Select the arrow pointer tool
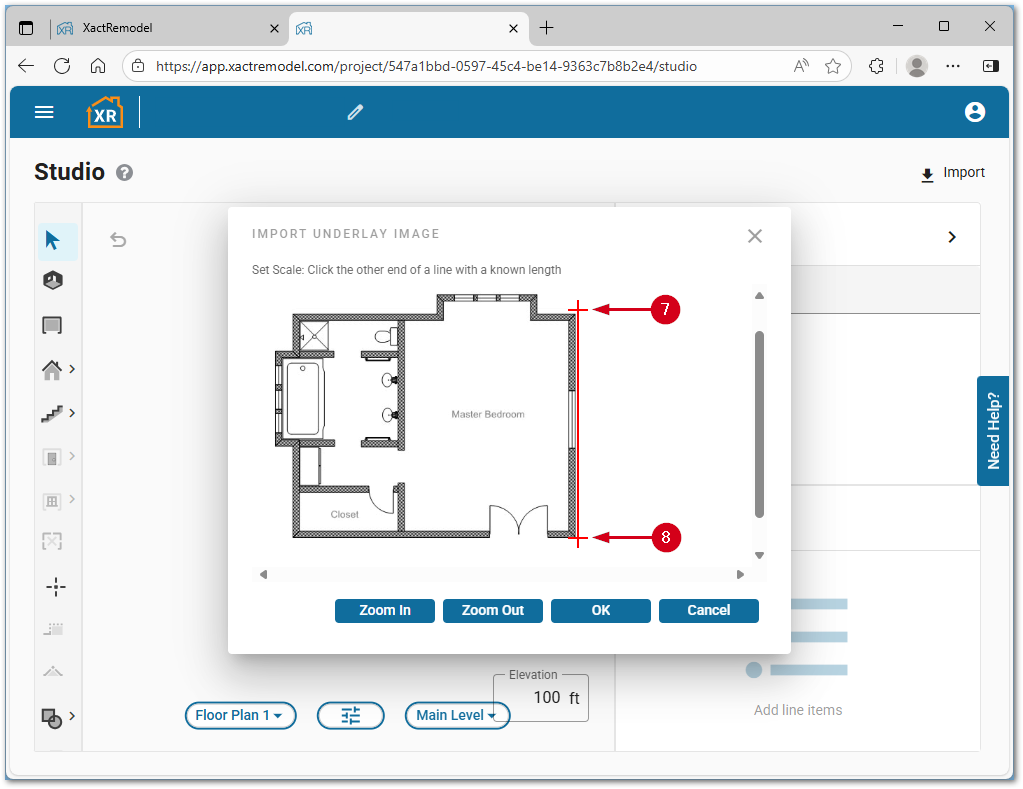 pyautogui.click(x=53, y=241)
